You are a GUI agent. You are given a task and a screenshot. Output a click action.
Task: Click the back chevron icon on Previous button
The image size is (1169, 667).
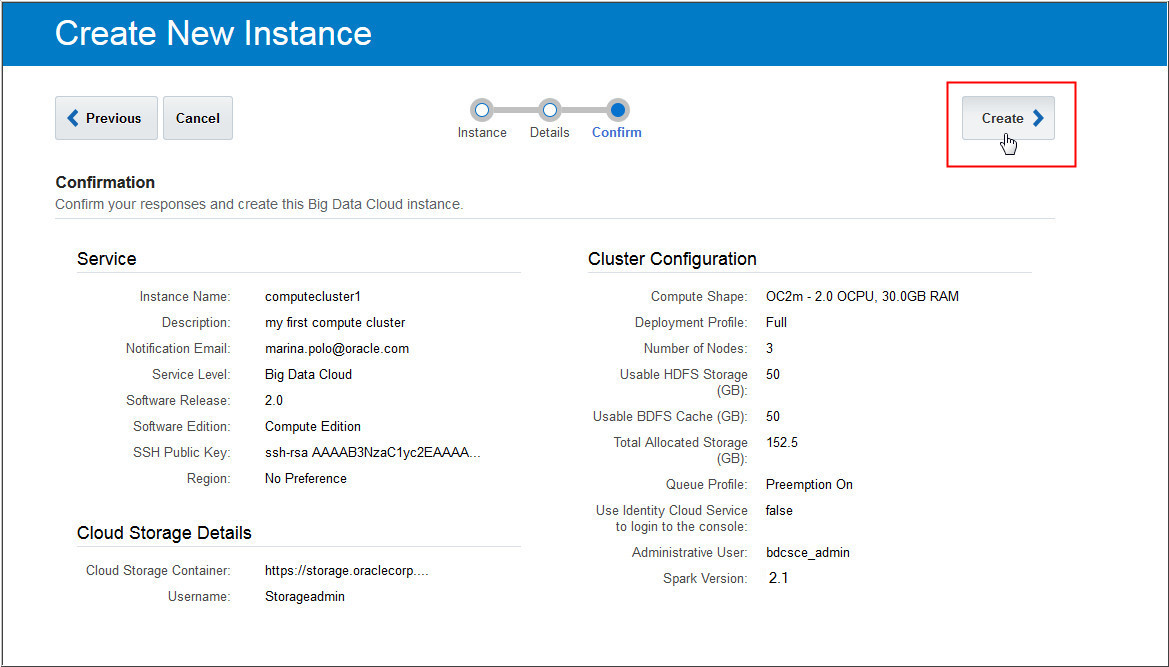click(72, 117)
